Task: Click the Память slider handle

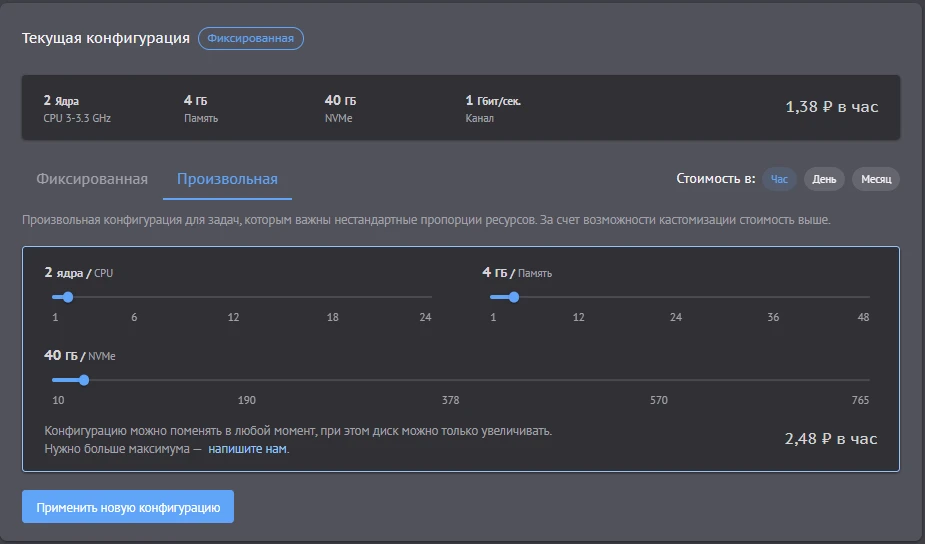Action: point(514,297)
